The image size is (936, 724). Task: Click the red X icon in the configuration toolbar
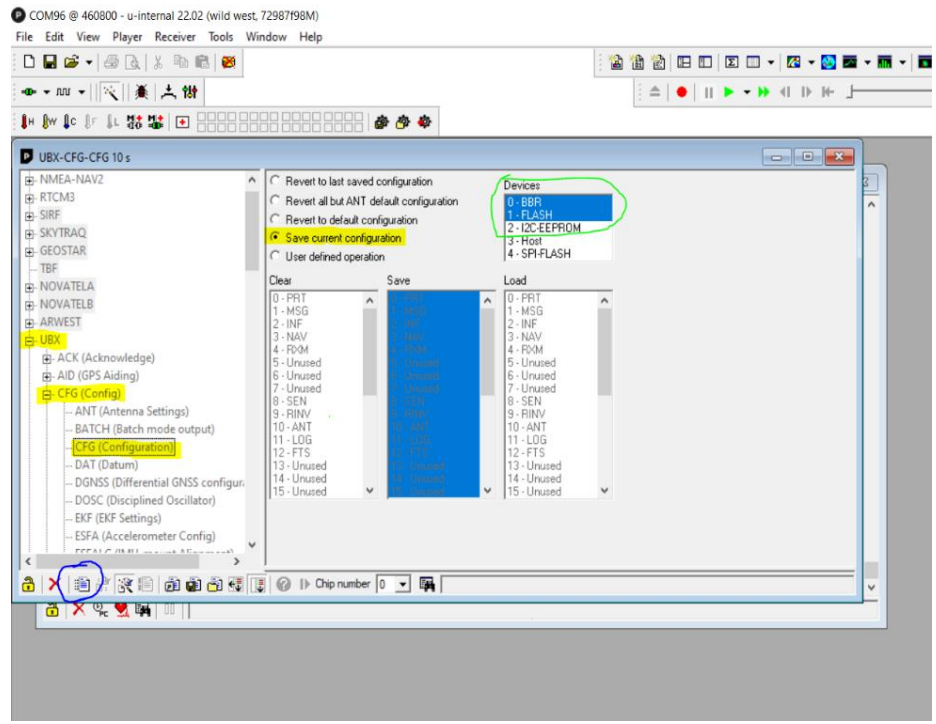pos(55,584)
